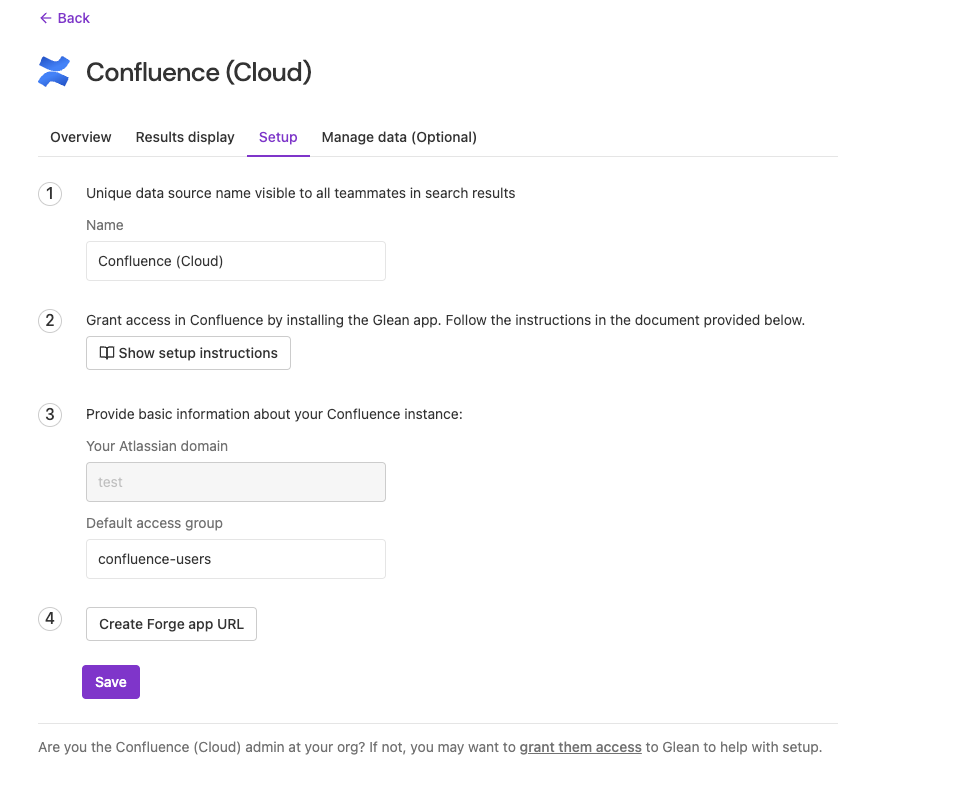
Task: Switch to the Overview tab
Action: (80, 137)
